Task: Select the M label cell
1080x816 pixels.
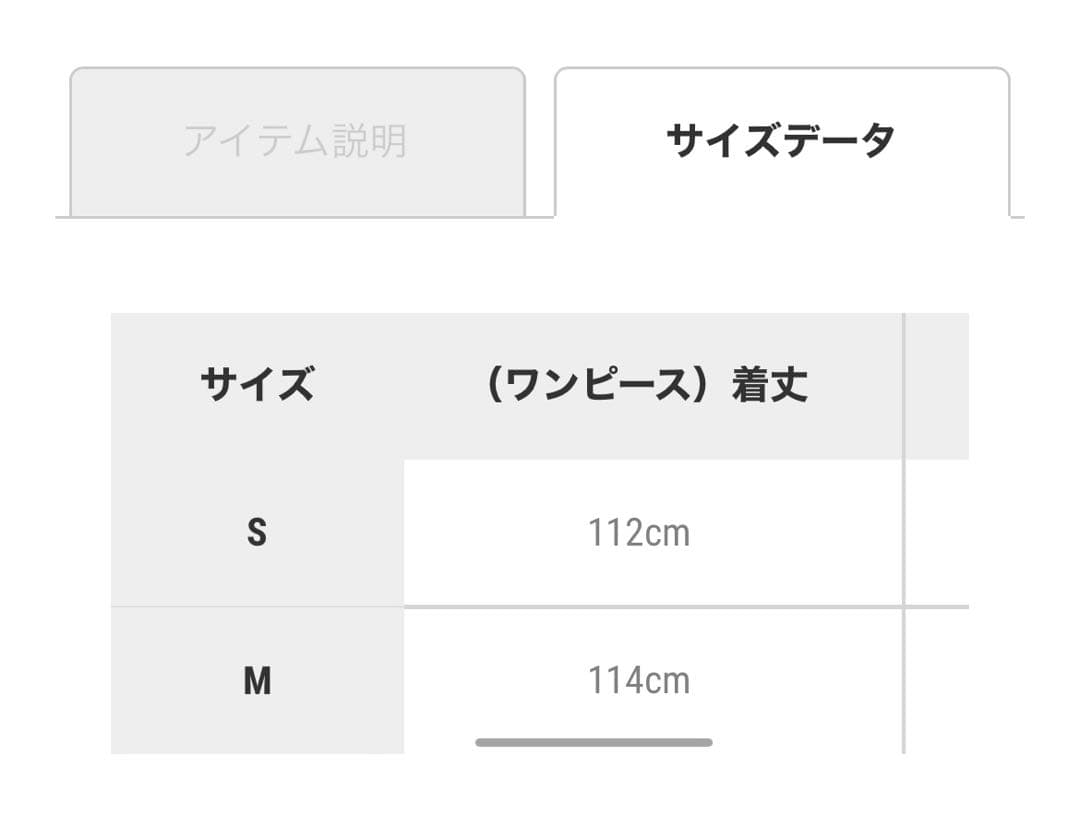Action: coord(257,681)
